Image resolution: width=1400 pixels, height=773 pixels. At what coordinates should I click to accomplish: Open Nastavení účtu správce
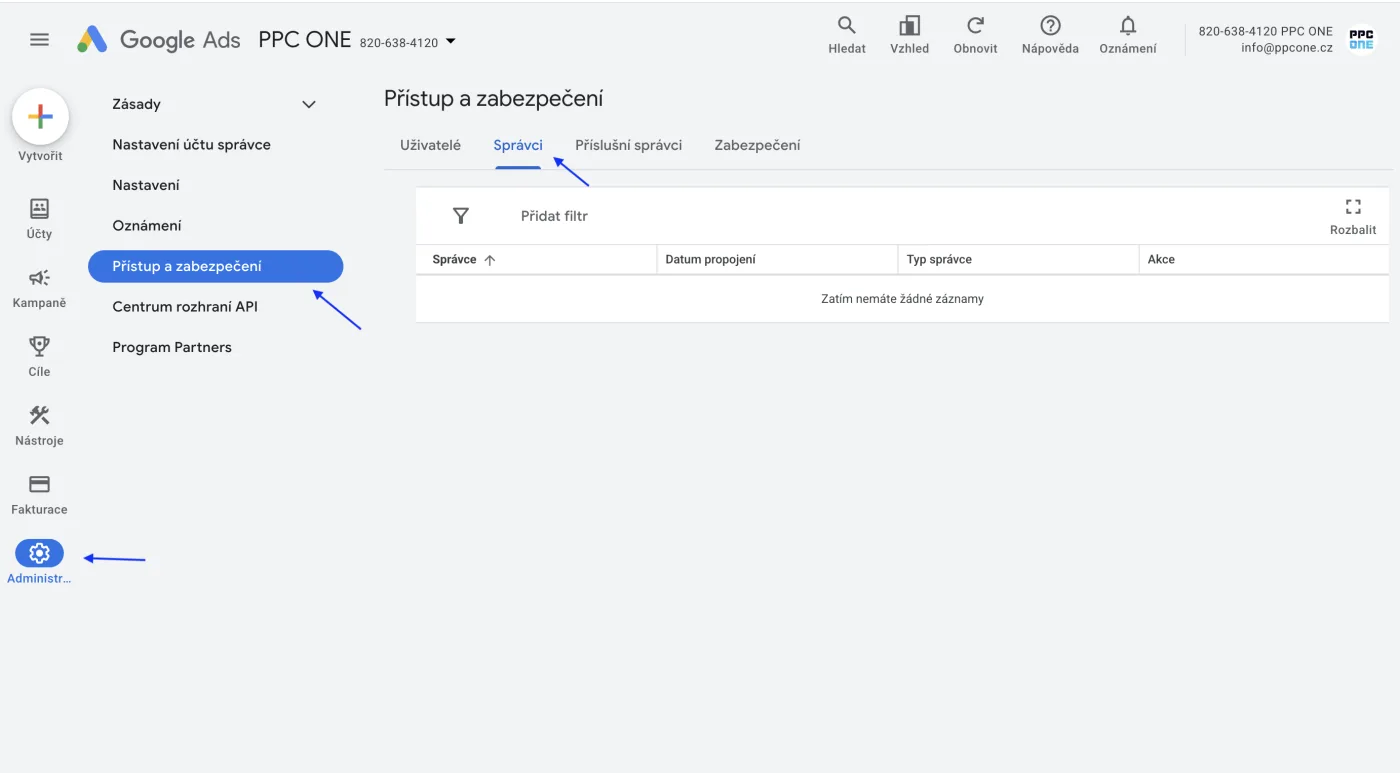pos(191,145)
